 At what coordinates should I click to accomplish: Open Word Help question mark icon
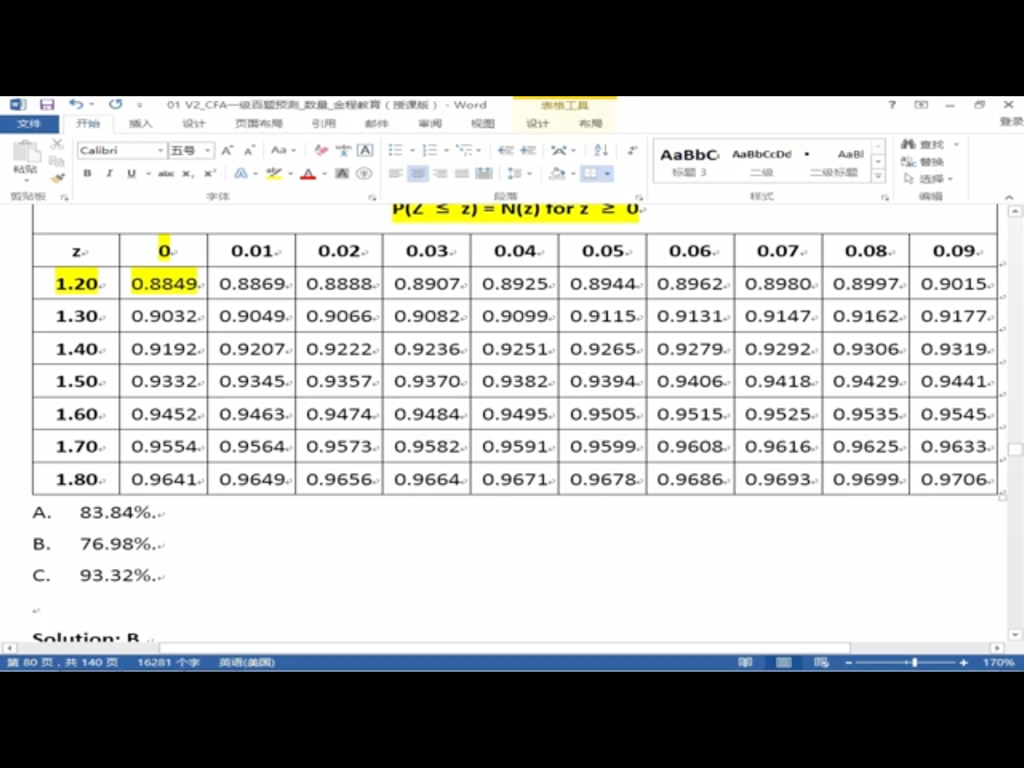892,104
